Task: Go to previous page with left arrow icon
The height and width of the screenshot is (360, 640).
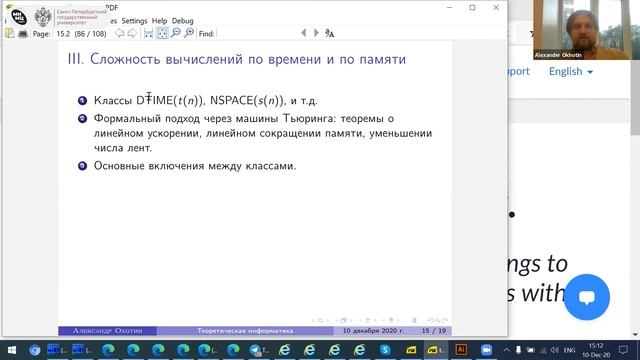Action: 120,33
